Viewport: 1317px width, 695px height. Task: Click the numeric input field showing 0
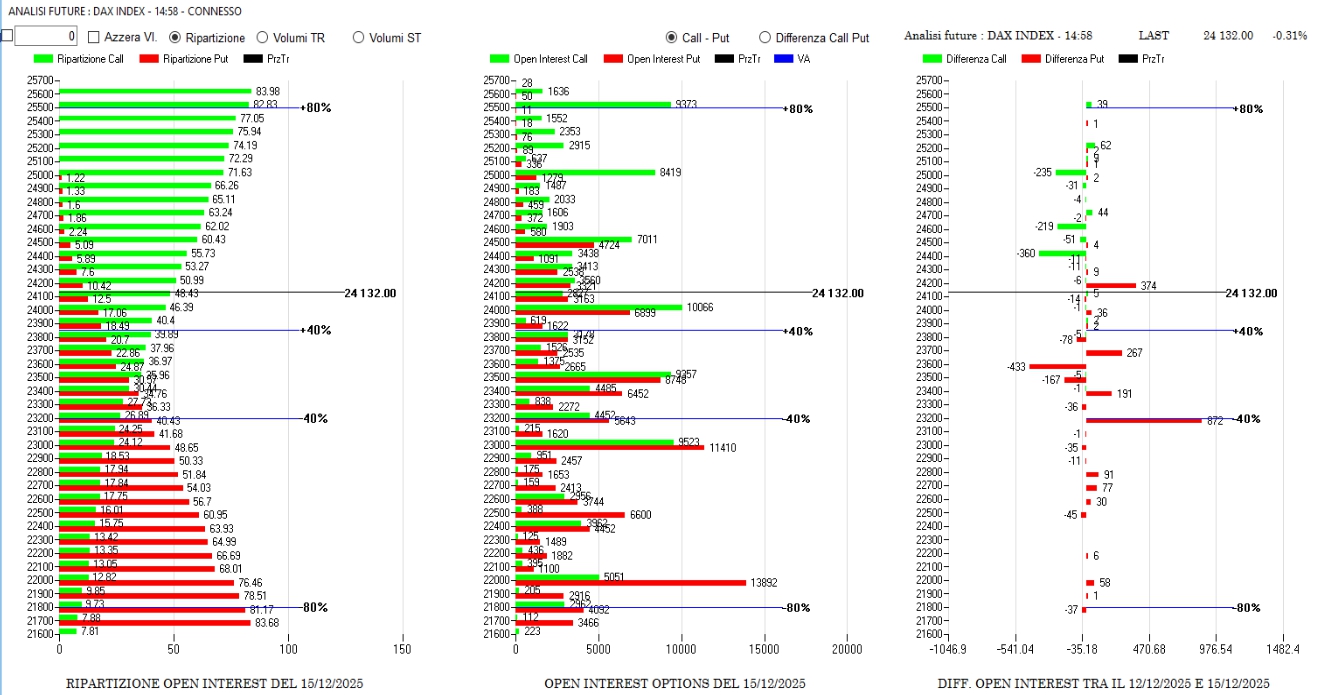coord(46,36)
